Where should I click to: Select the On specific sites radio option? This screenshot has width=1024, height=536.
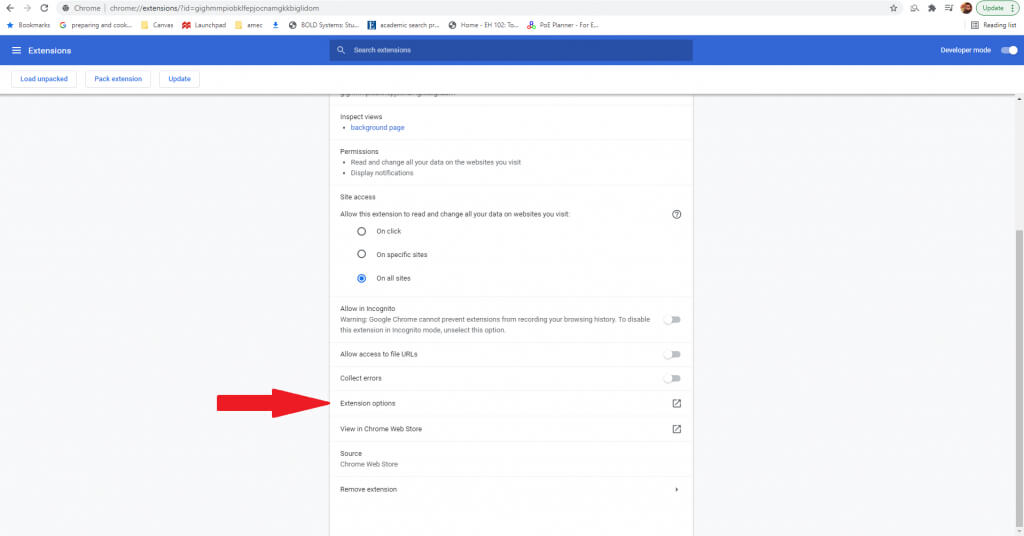coord(362,255)
